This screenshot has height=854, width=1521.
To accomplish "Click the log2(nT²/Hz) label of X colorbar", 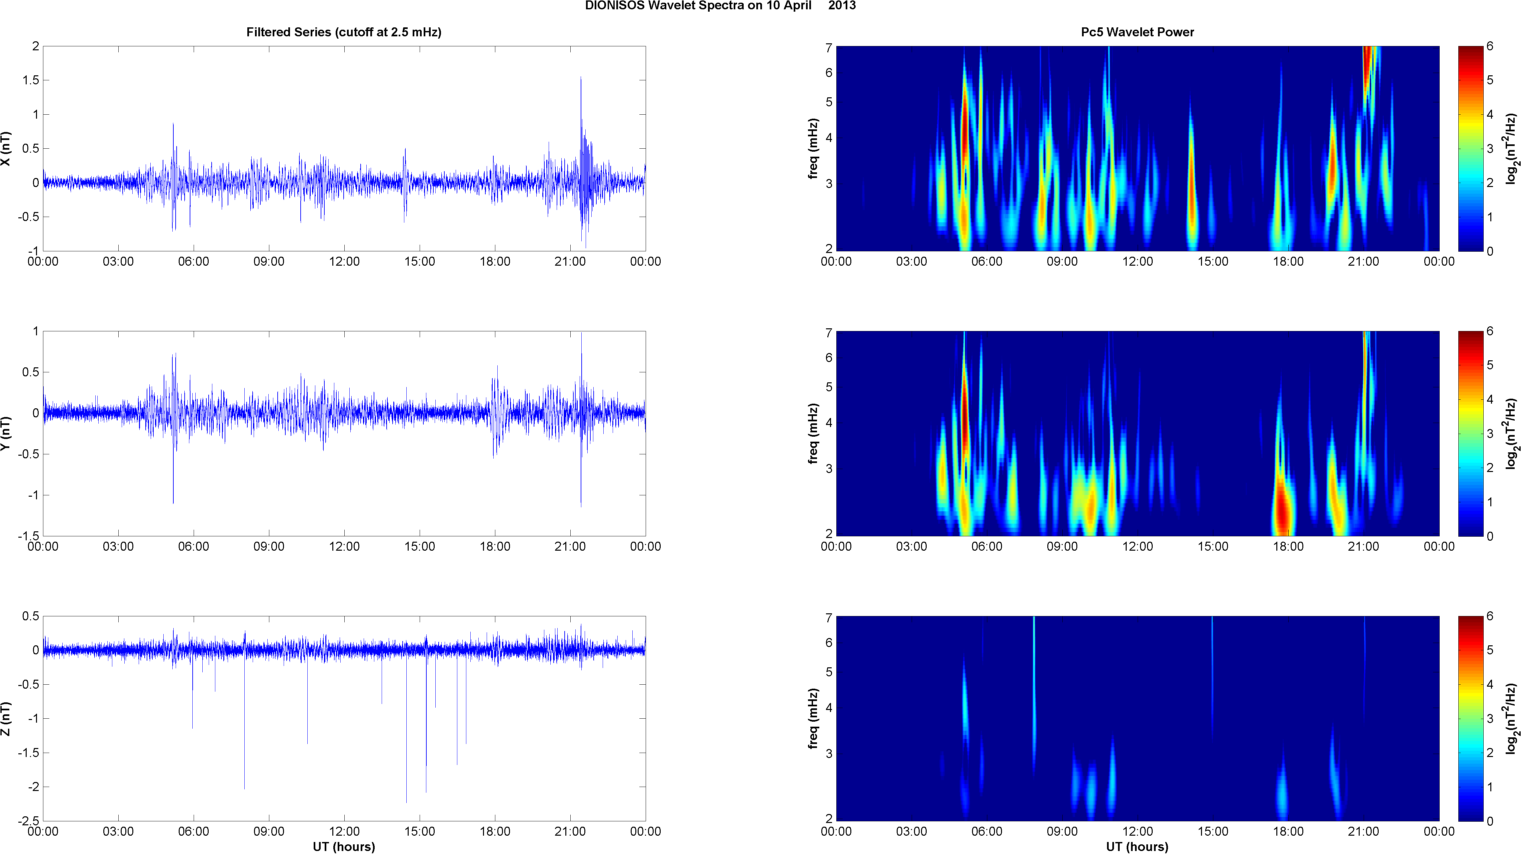I will 1512,149.
